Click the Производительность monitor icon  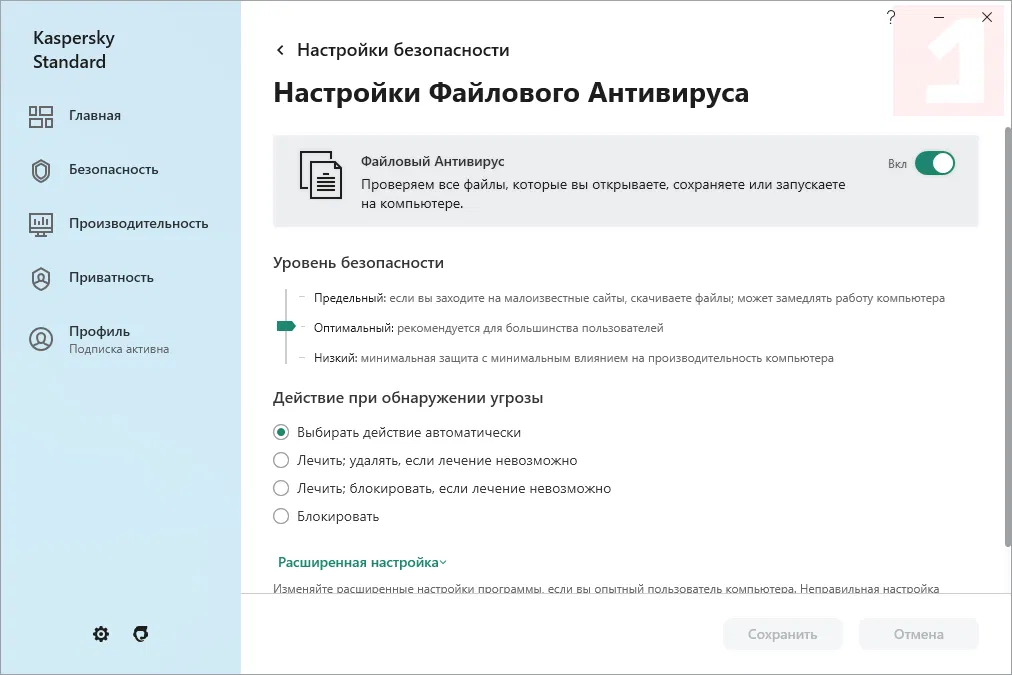41,225
